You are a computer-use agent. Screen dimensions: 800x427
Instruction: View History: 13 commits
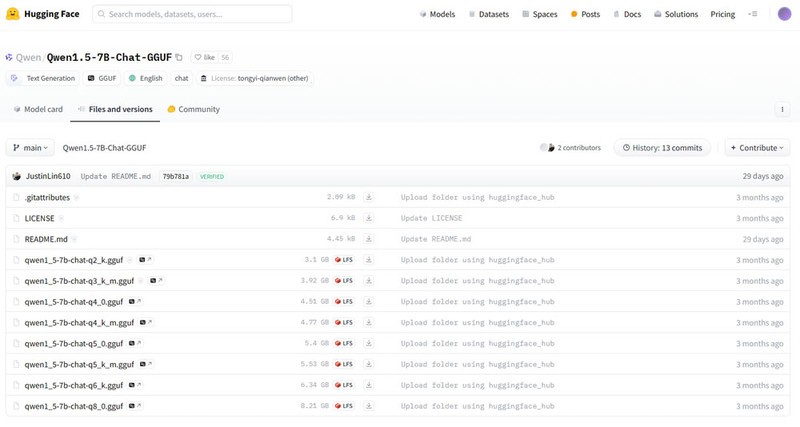(662, 147)
